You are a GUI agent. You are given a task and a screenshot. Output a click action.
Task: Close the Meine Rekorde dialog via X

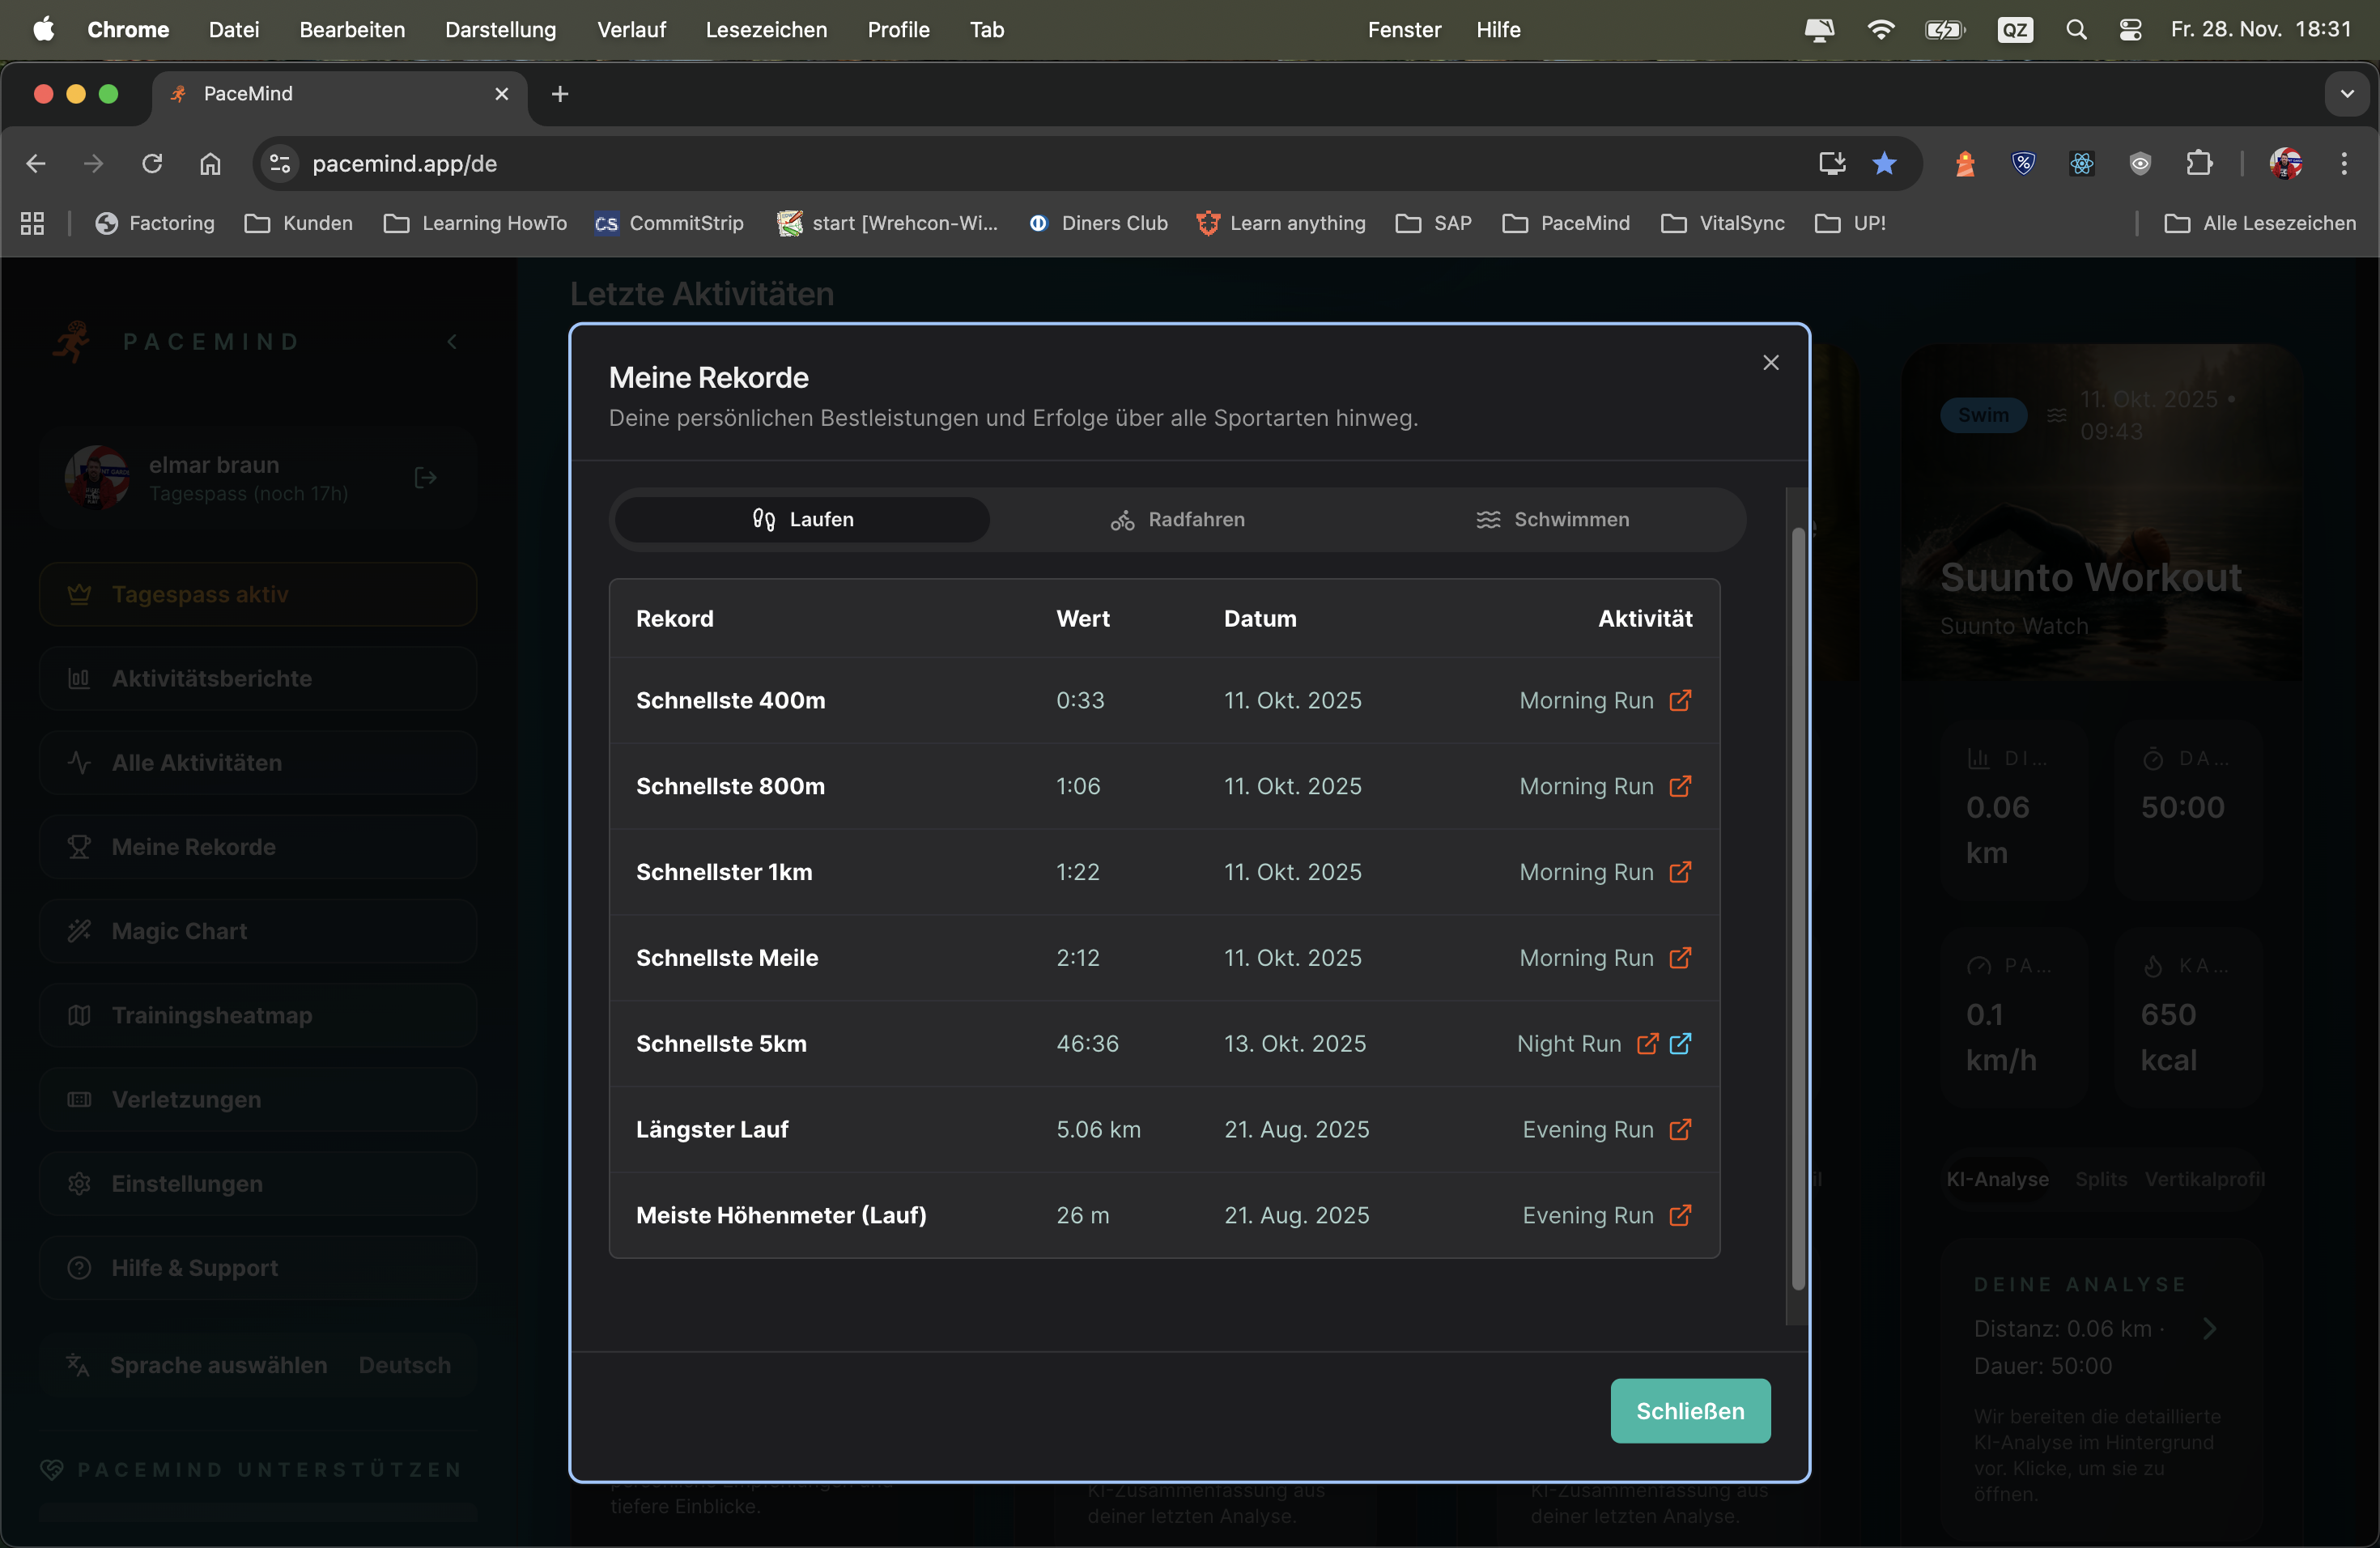click(1770, 362)
